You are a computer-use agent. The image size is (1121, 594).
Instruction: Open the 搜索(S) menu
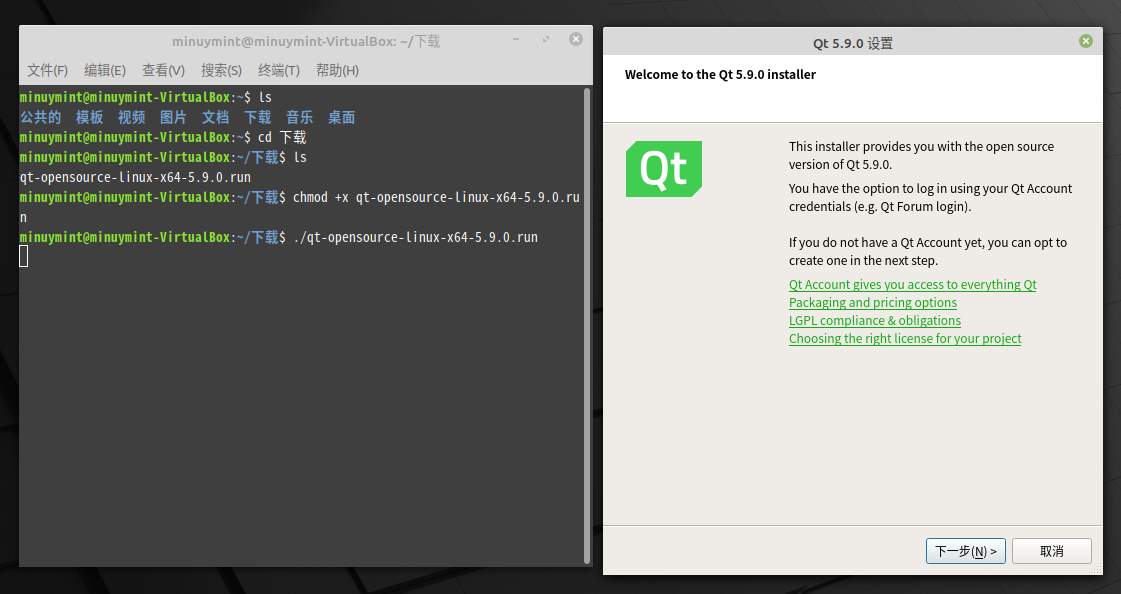pyautogui.click(x=221, y=70)
